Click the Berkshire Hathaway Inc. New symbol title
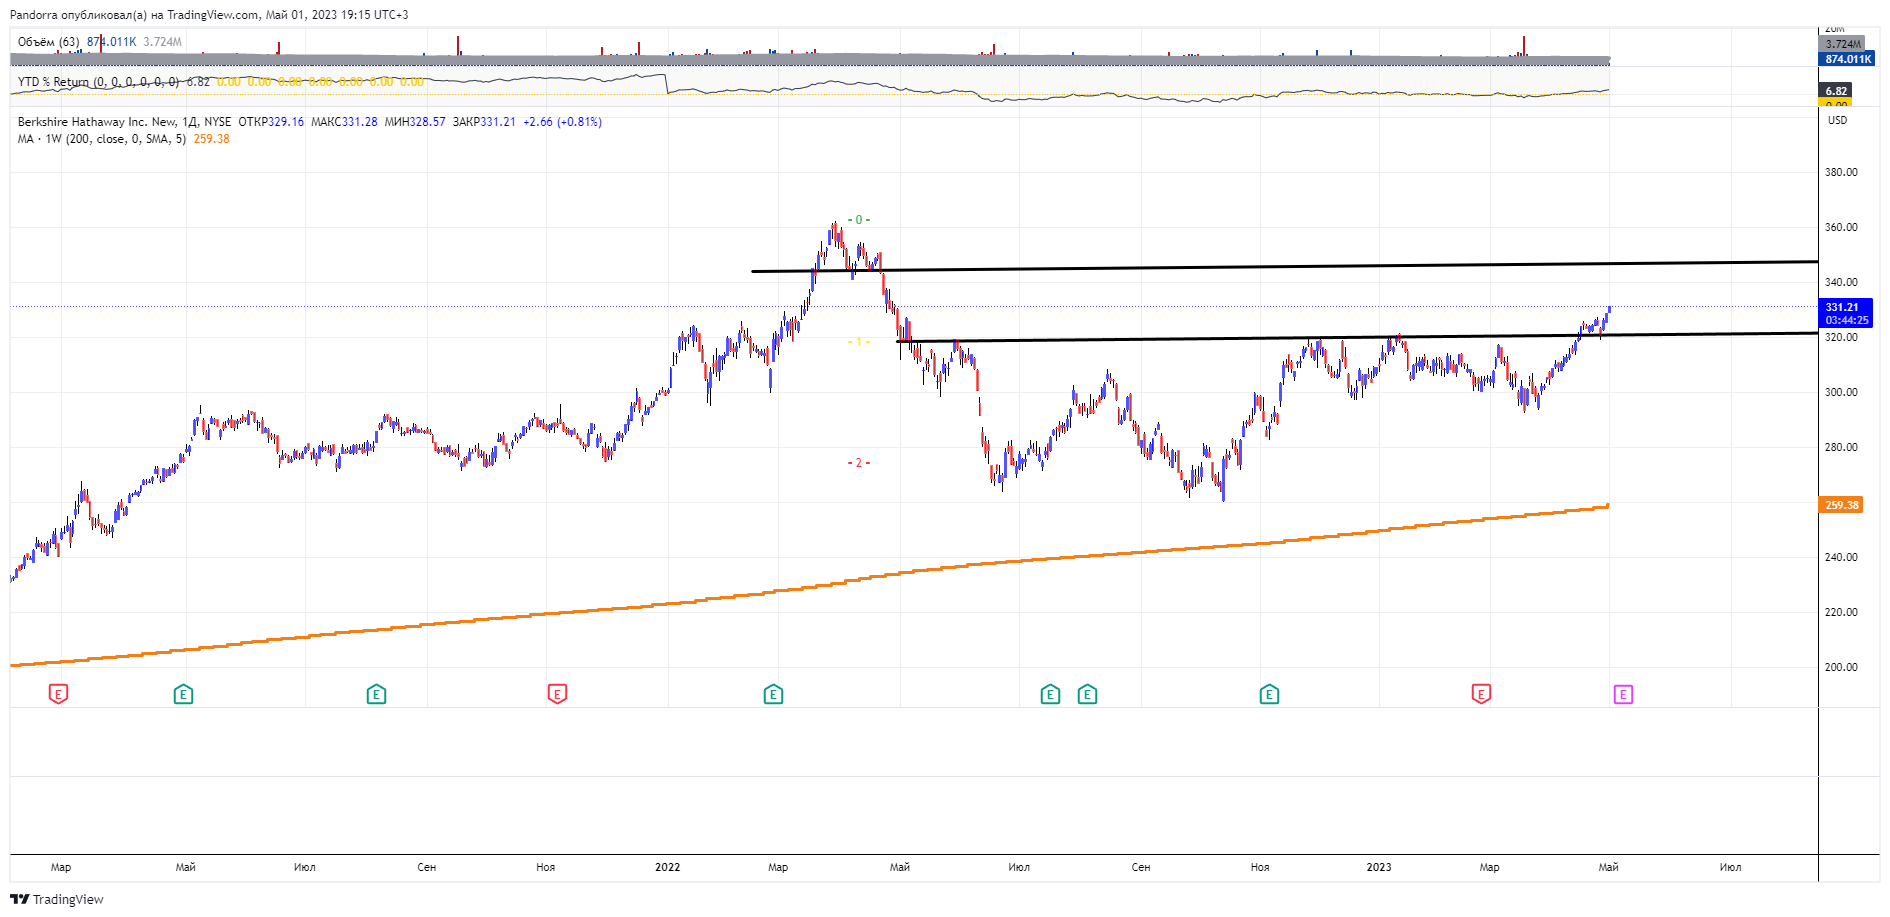The image size is (1890, 917). [x=98, y=122]
